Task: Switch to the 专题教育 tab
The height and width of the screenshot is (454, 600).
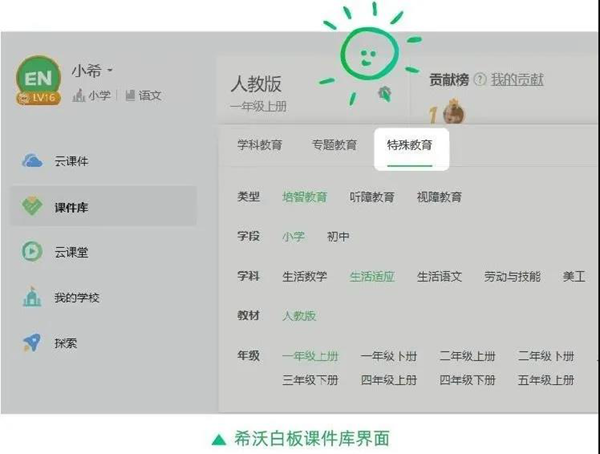Action: pyautogui.click(x=333, y=145)
